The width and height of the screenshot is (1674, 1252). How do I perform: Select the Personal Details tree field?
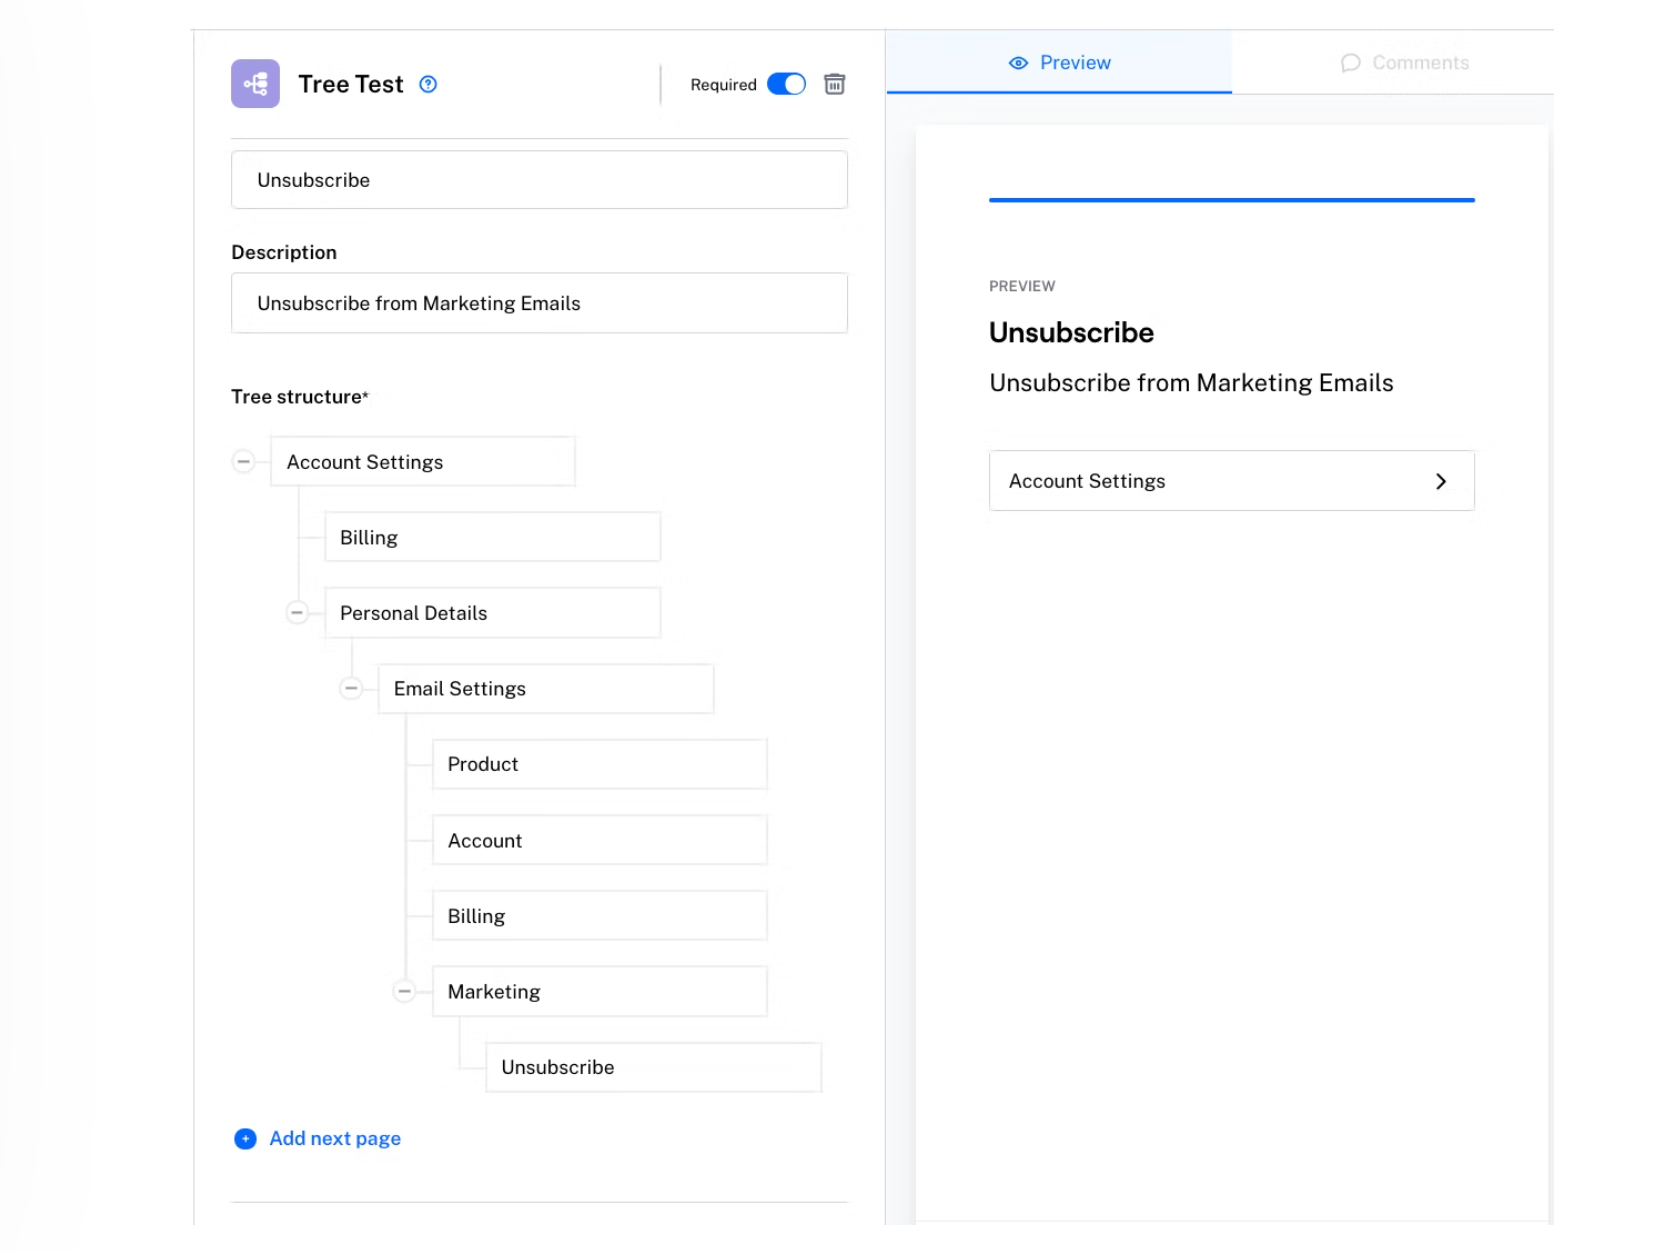point(493,613)
